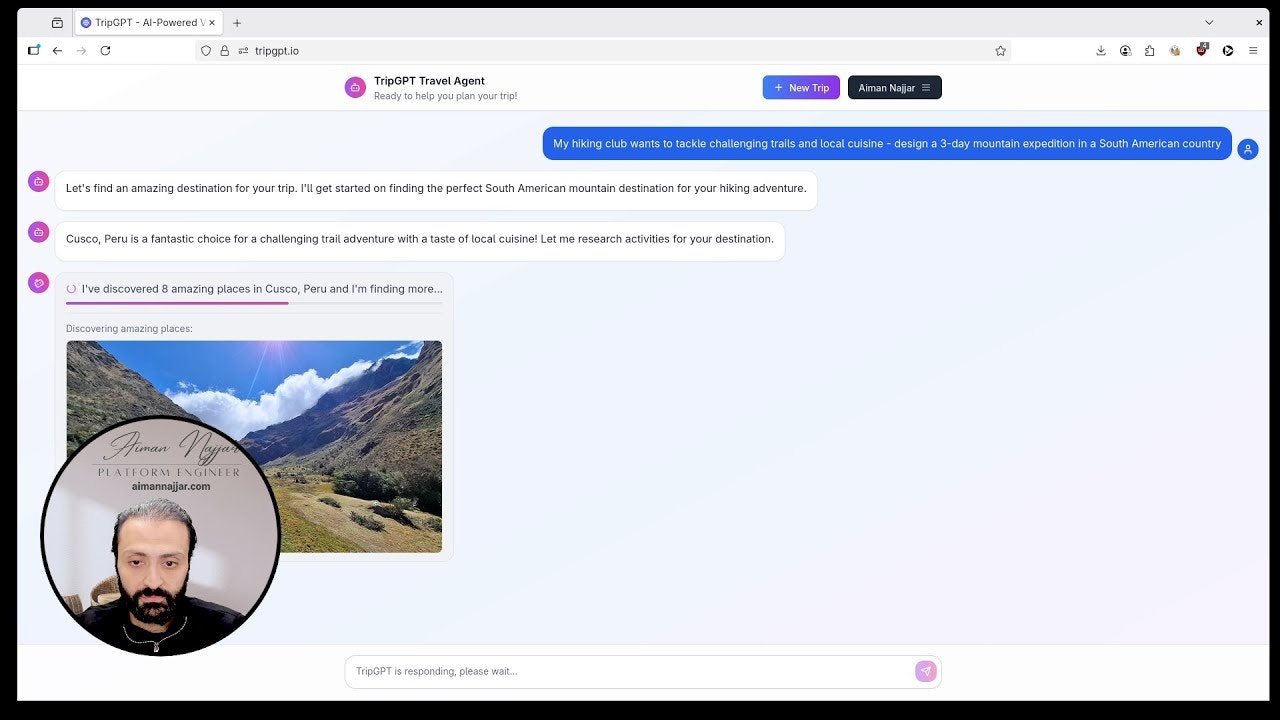Open a new browser tab
The width and height of the screenshot is (1280, 720).
coord(237,23)
